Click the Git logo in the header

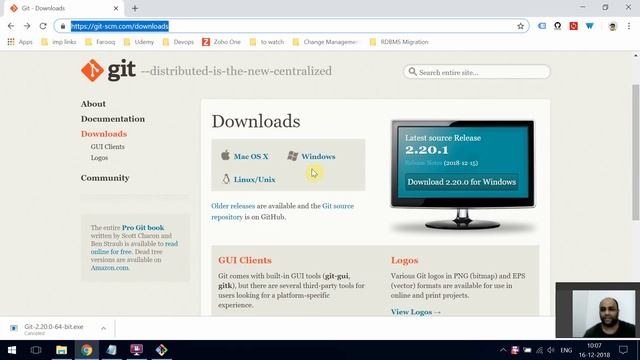(x=108, y=70)
